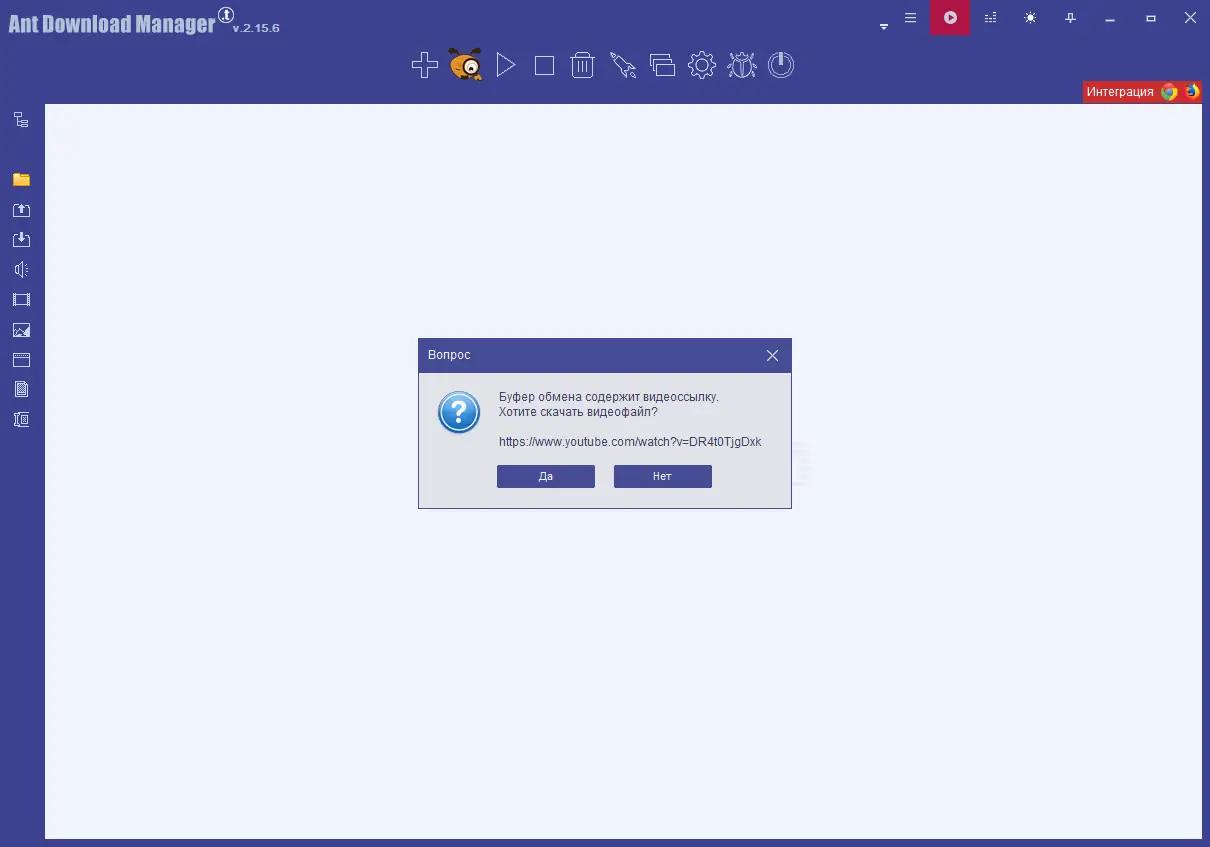This screenshot has width=1210, height=847.
Task: Switch to the Files folder category
Action: point(21,180)
